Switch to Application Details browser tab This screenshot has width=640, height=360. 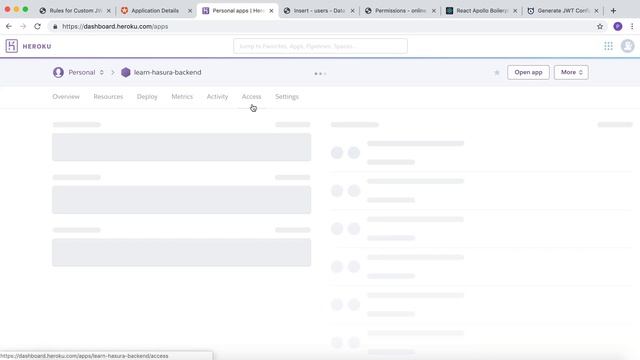click(155, 11)
